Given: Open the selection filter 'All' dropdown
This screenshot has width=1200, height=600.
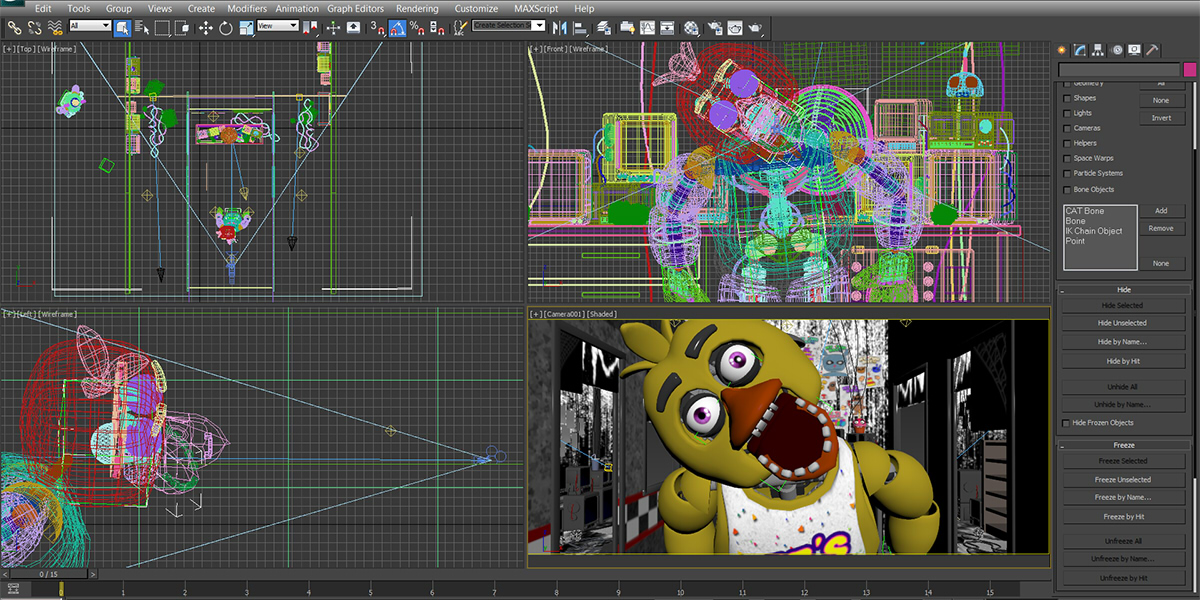Looking at the screenshot, I should 89,26.
